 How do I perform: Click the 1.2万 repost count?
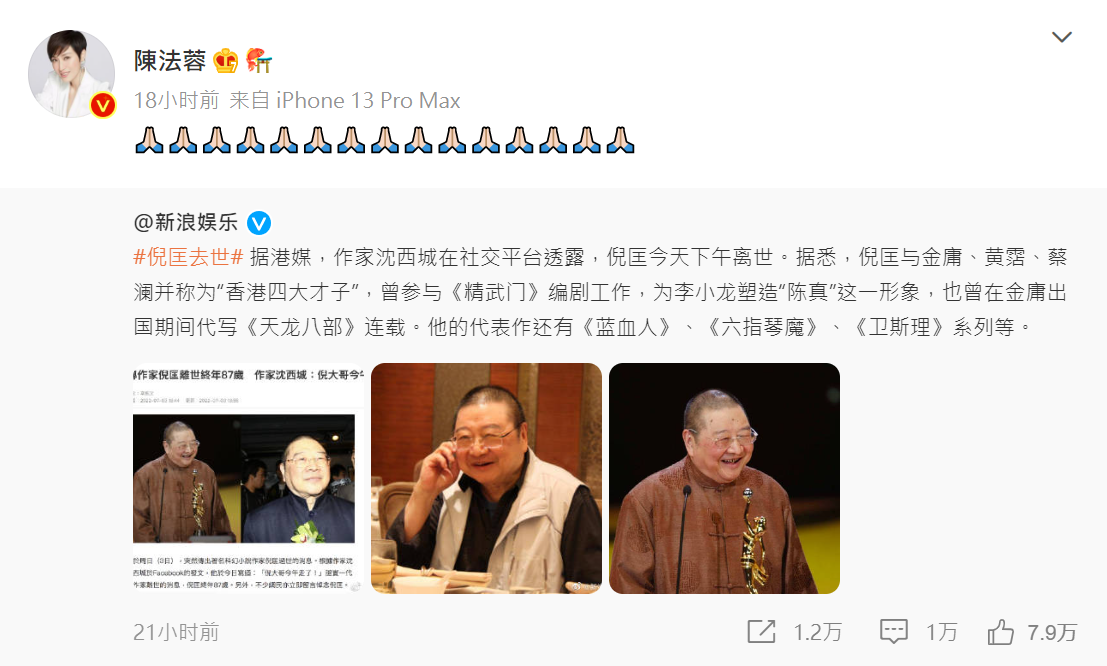817,632
